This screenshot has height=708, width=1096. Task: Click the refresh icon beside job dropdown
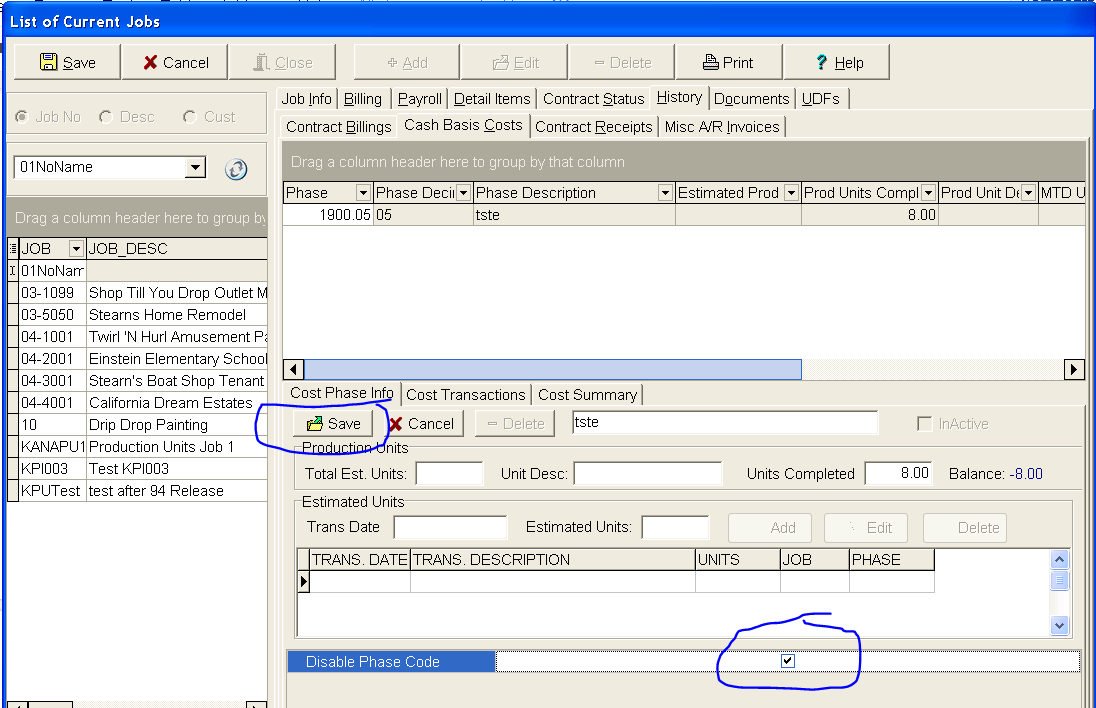point(236,169)
